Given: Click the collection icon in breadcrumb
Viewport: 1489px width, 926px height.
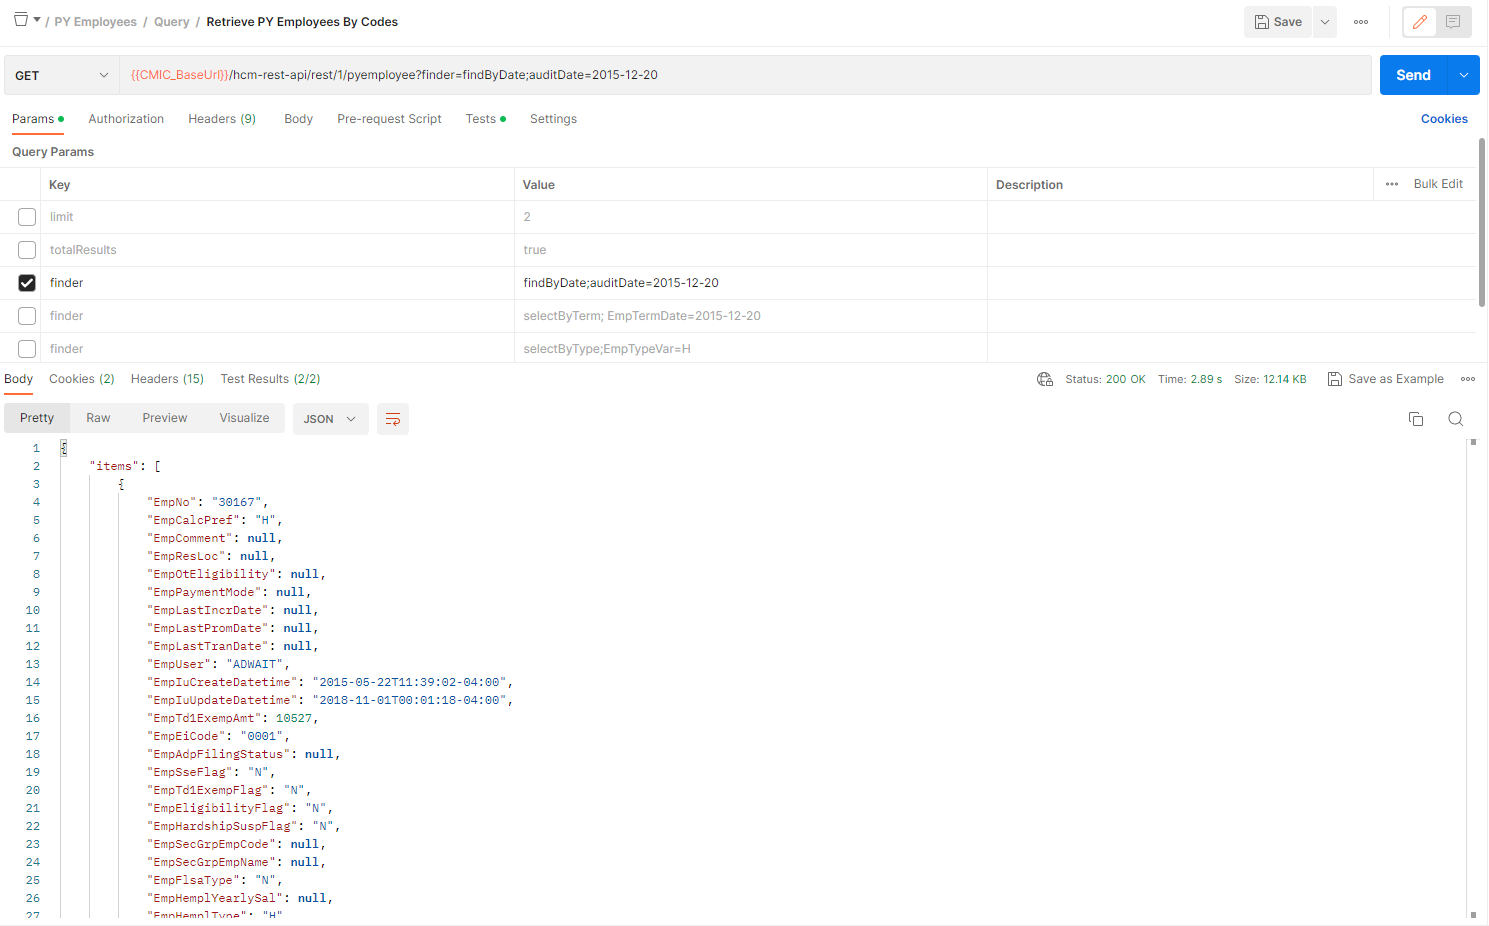Looking at the screenshot, I should click(20, 20).
